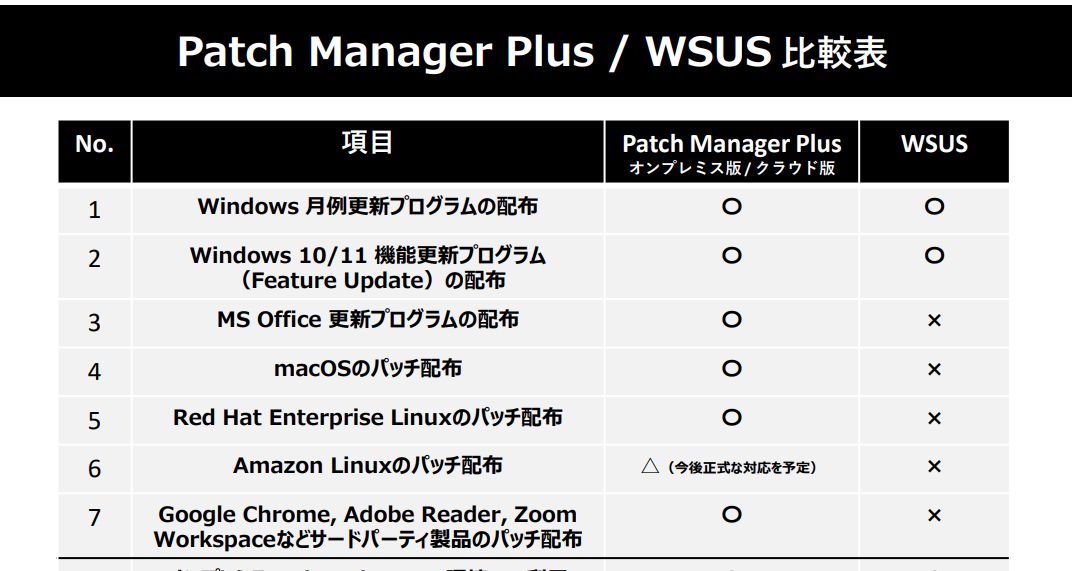The image size is (1072, 571).
Task: Click the WSUS cross for Amazon Linux row
Action: coord(934,467)
